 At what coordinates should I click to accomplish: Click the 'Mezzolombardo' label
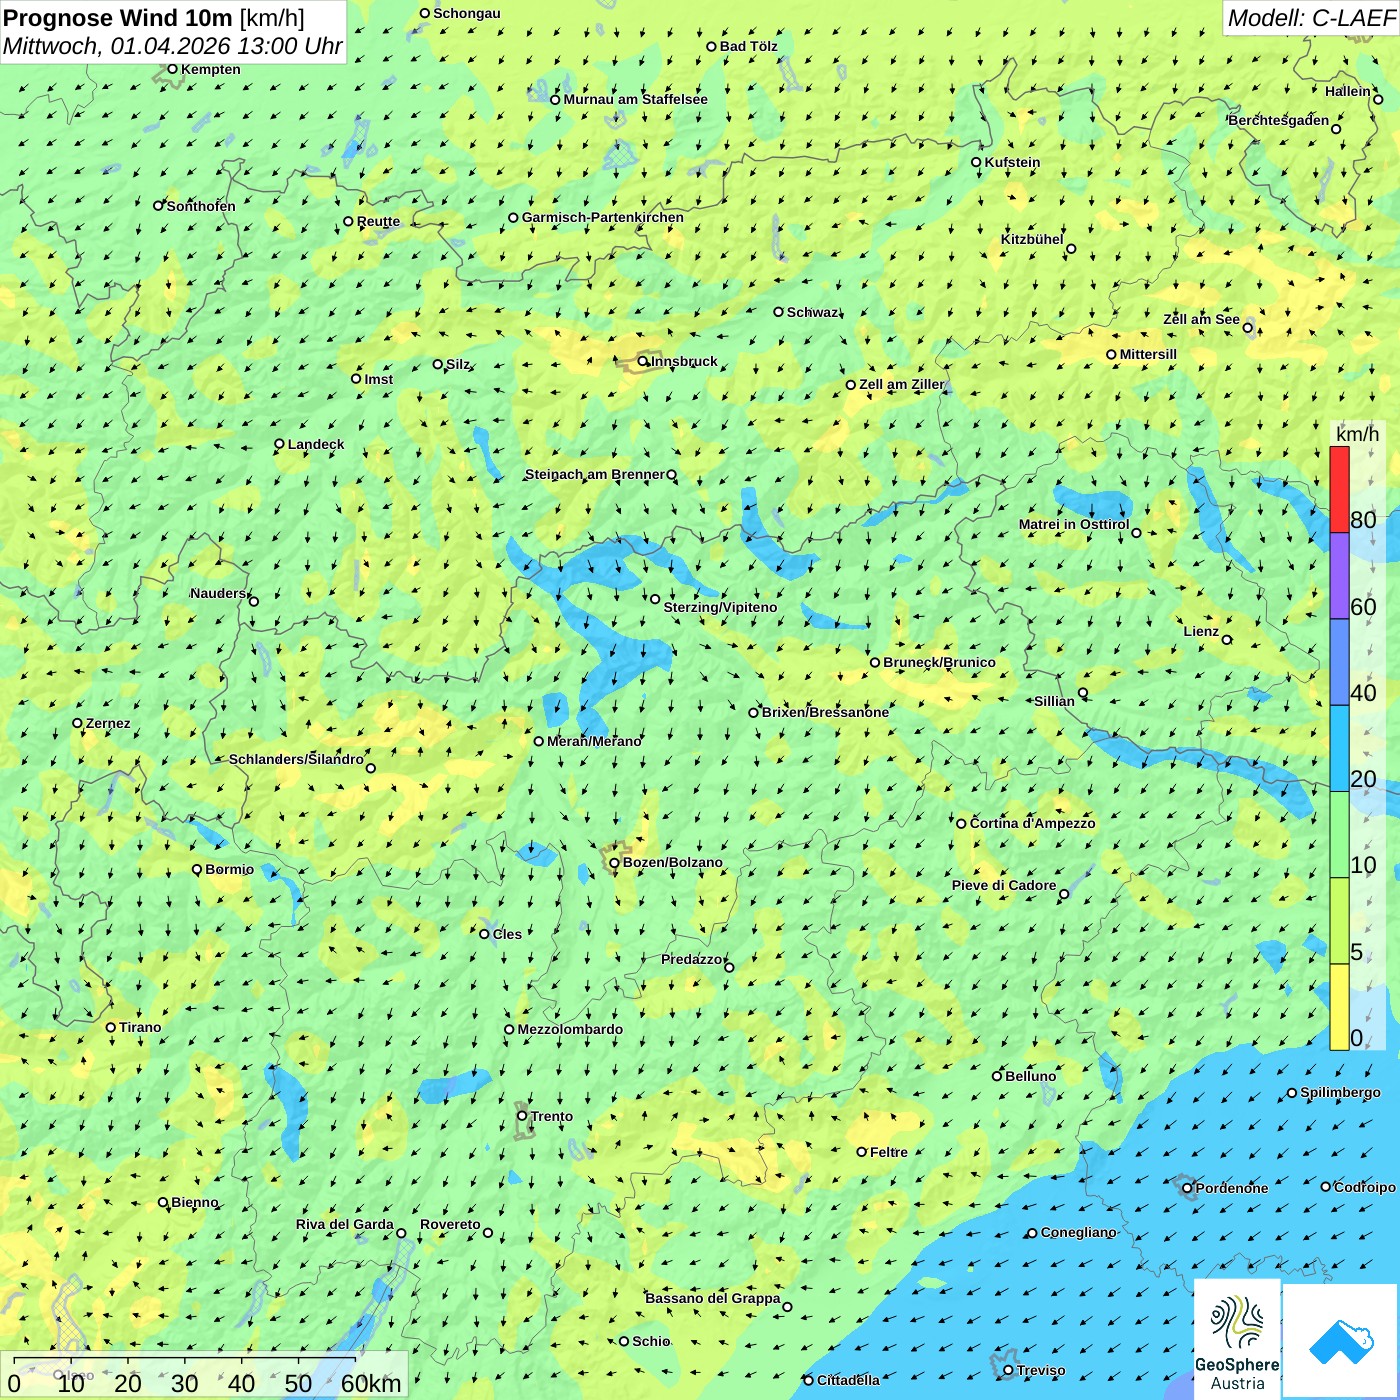tap(570, 1029)
